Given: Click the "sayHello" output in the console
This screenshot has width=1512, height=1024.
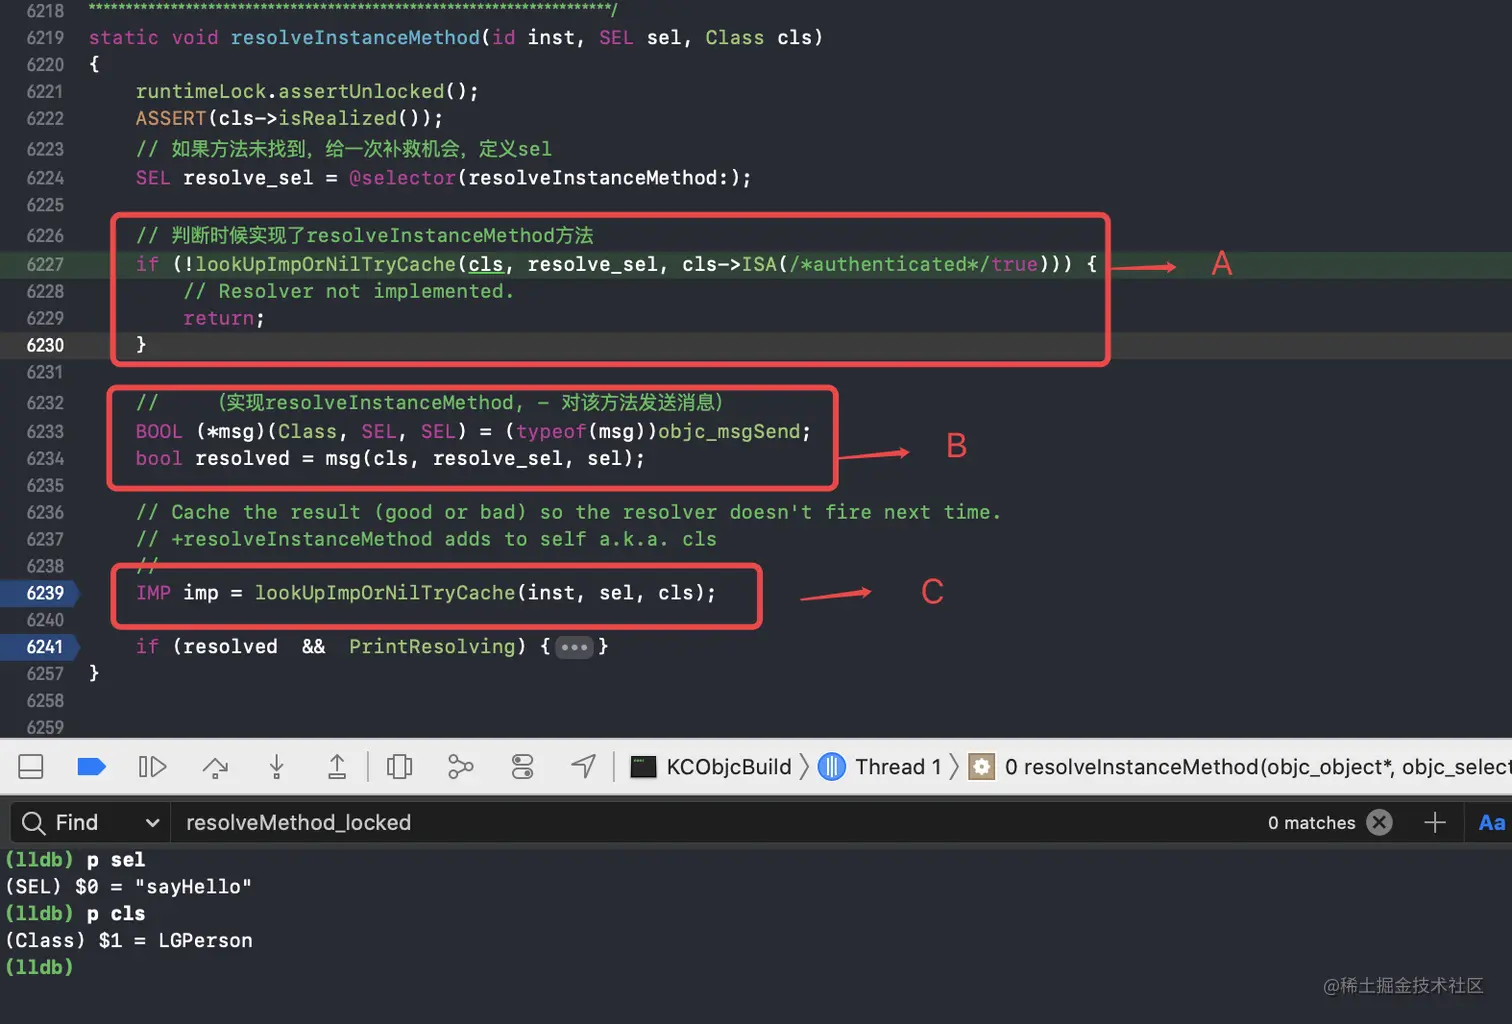Looking at the screenshot, I should pyautogui.click(x=193, y=887).
